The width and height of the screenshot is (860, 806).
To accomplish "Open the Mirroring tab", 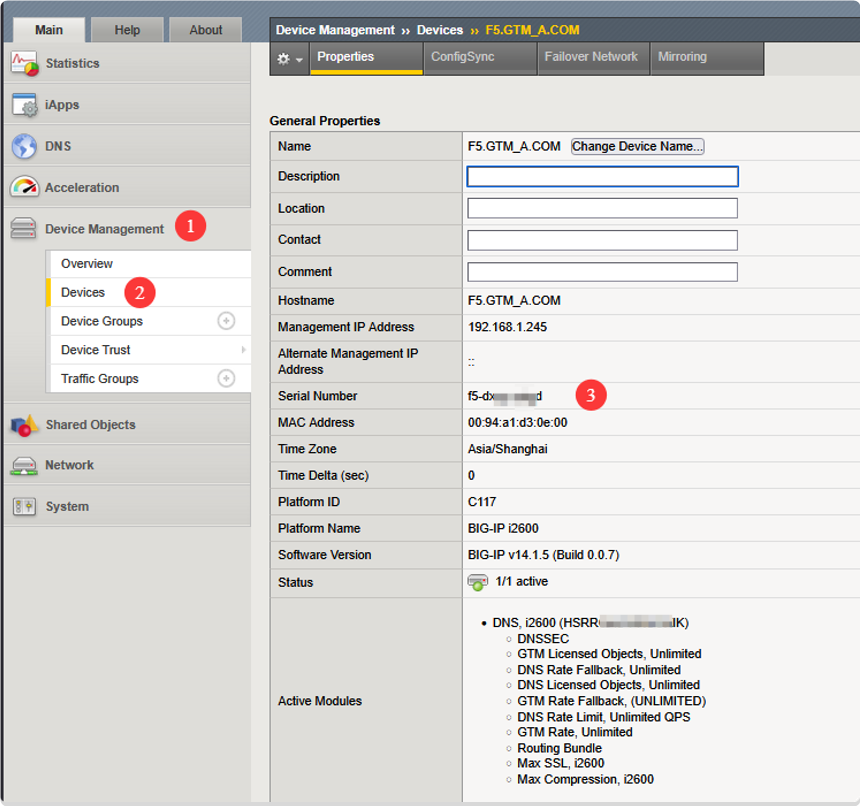I will click(x=707, y=58).
